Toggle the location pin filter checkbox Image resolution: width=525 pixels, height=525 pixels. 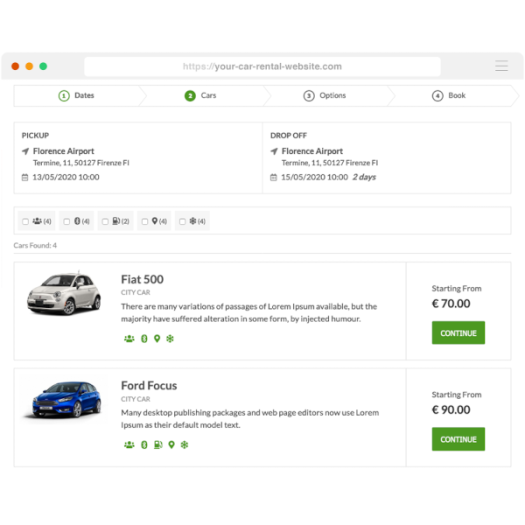point(145,221)
